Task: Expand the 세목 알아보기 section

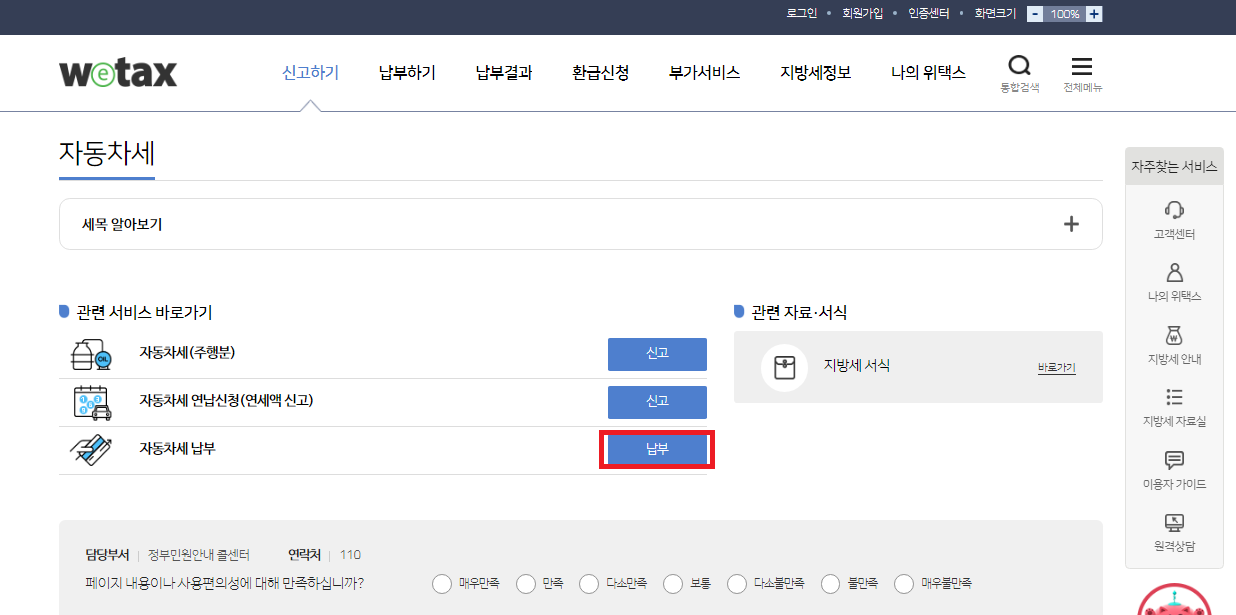Action: (x=1071, y=224)
